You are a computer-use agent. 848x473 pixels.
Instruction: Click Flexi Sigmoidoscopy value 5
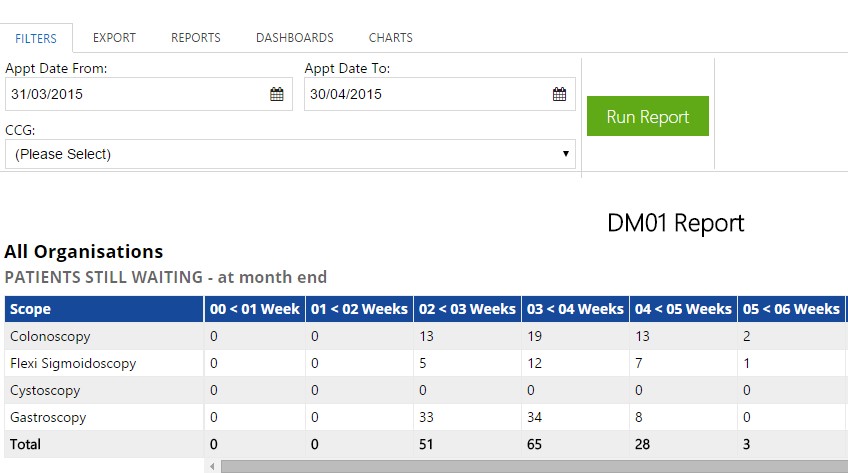tap(422, 363)
